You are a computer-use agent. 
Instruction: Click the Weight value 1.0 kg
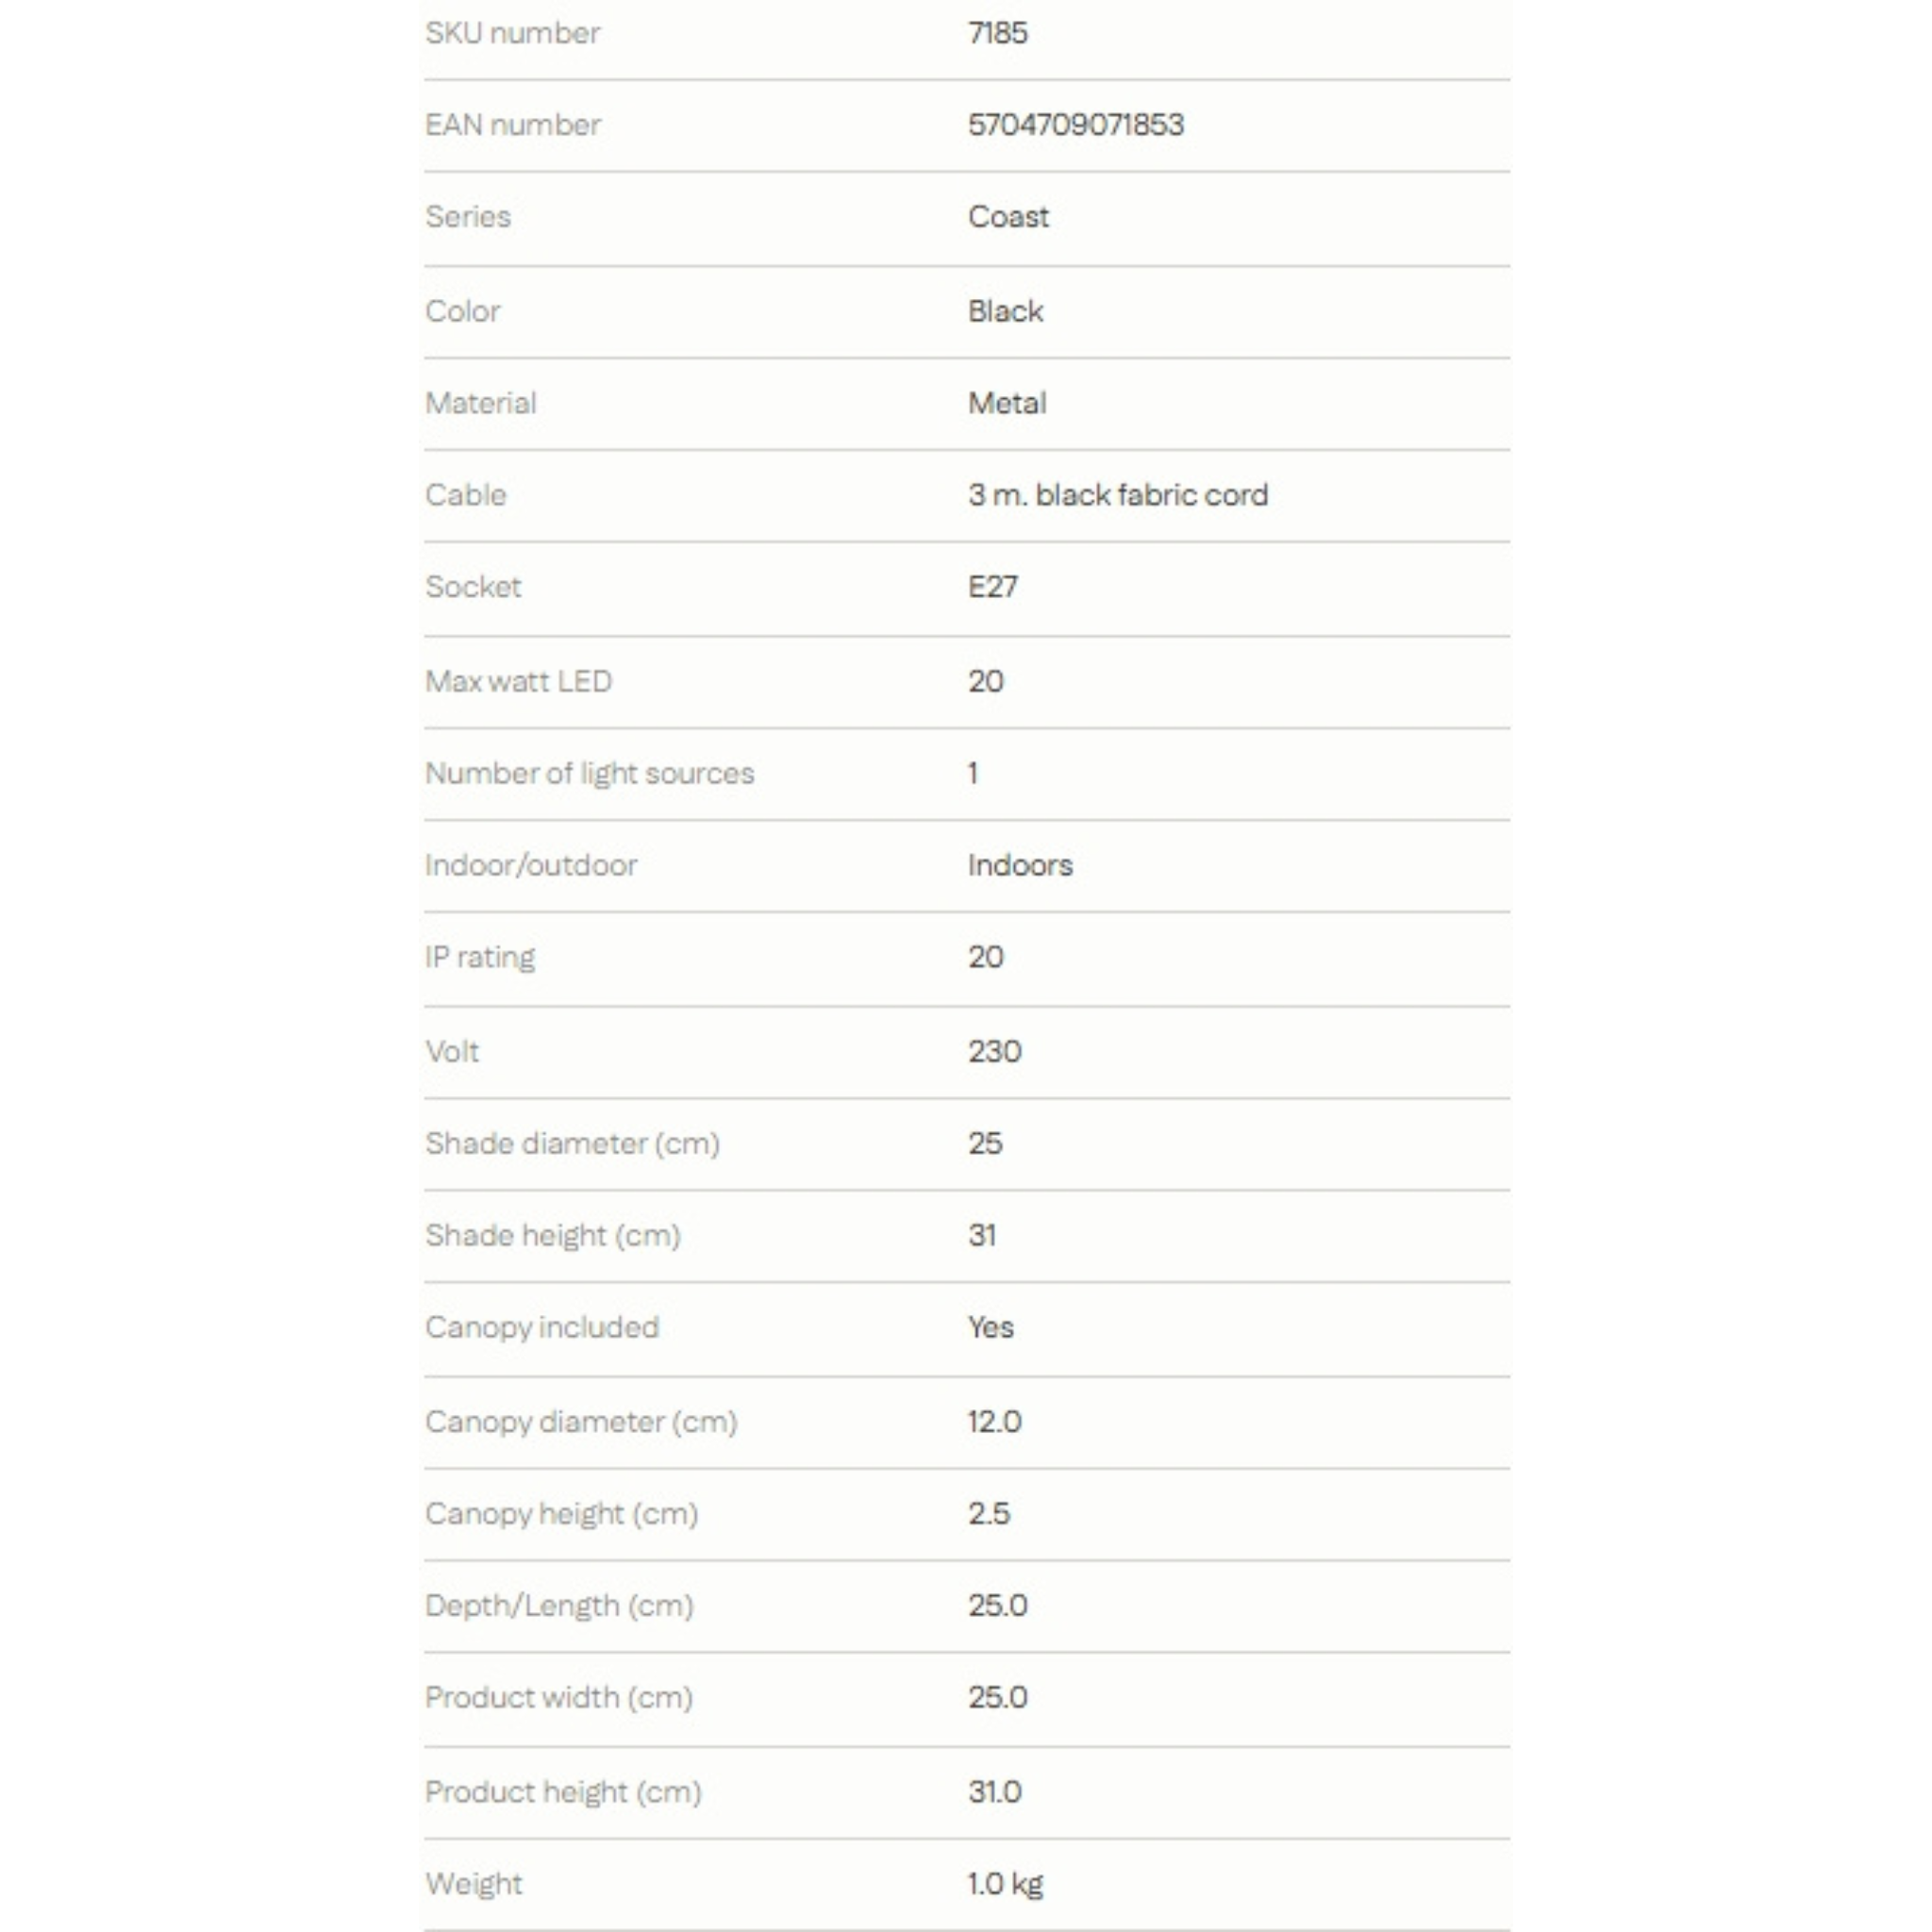tap(1005, 1884)
